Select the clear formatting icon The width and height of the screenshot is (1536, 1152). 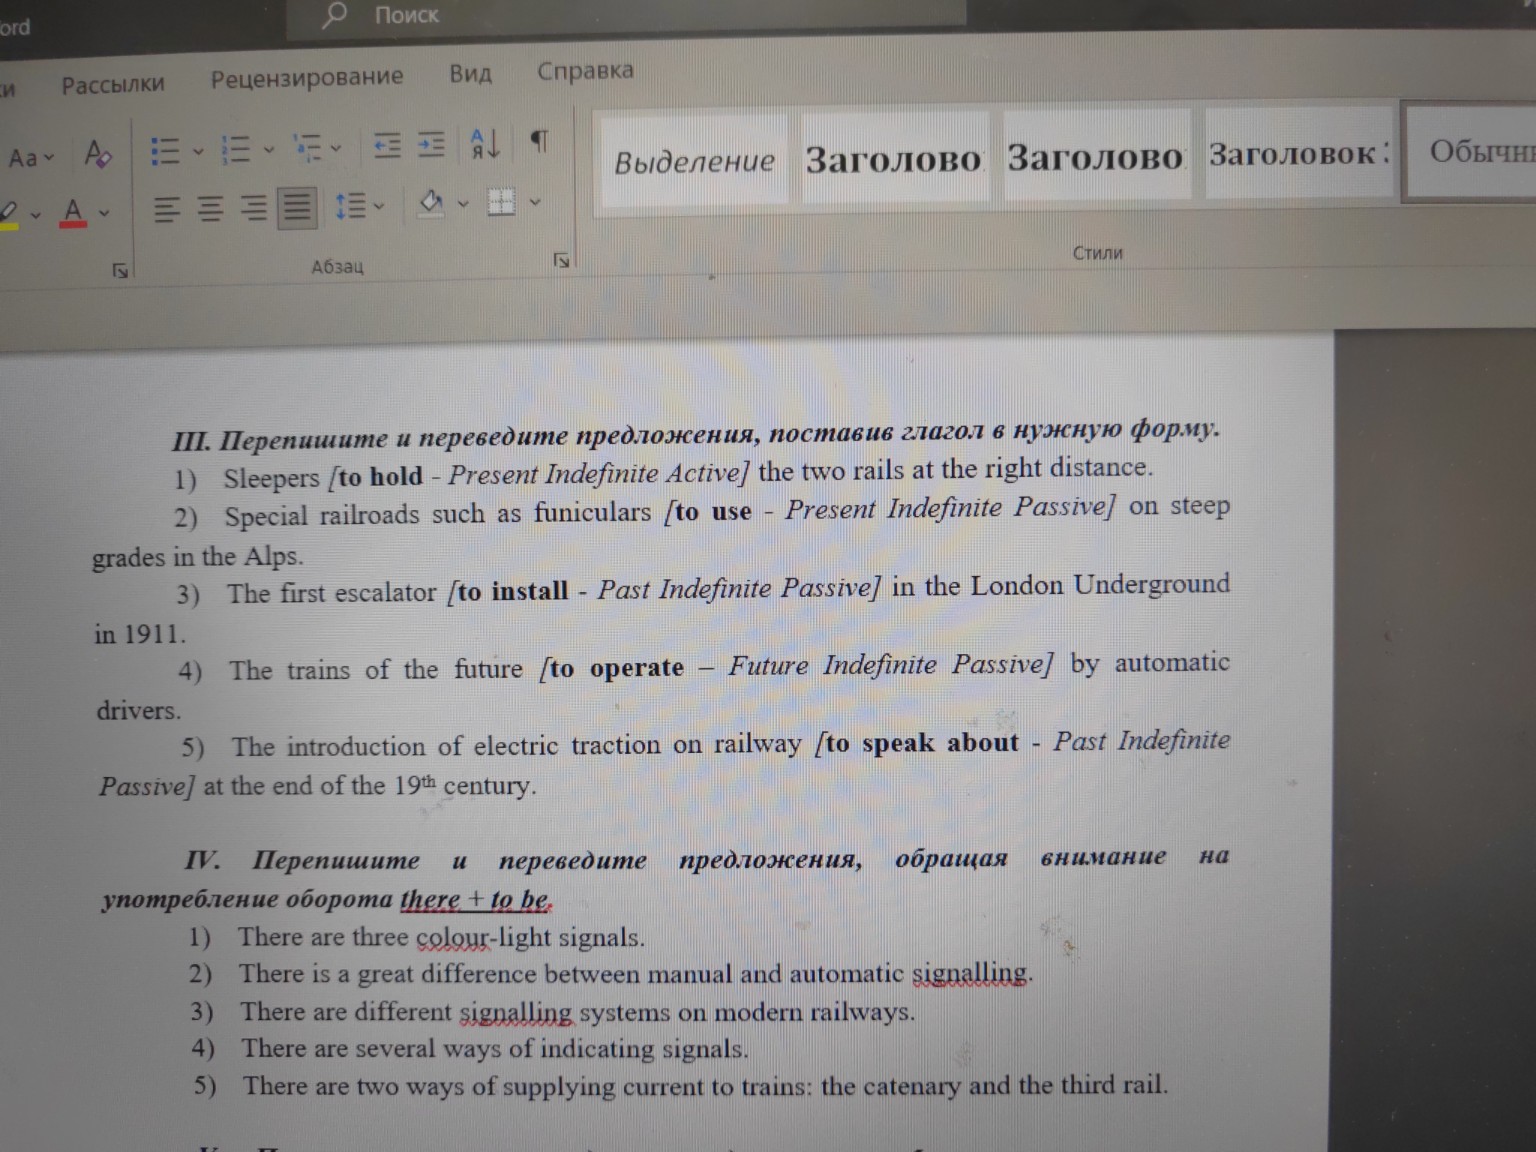(x=98, y=153)
